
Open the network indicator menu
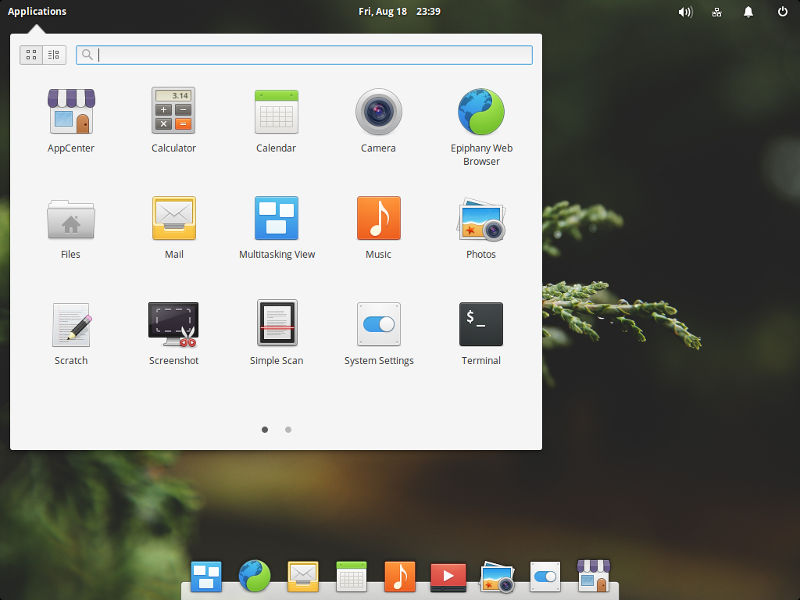pyautogui.click(x=717, y=12)
